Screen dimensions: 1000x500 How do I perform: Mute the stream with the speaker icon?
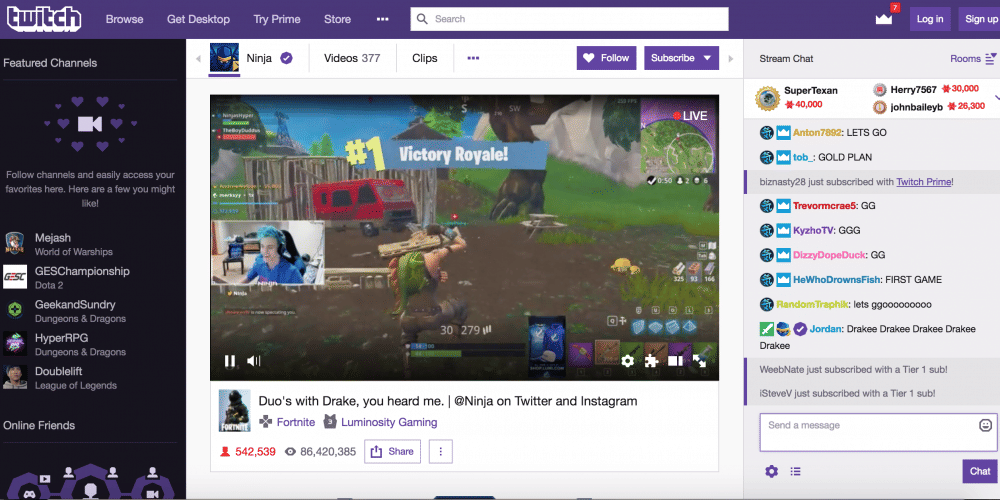pyautogui.click(x=254, y=361)
